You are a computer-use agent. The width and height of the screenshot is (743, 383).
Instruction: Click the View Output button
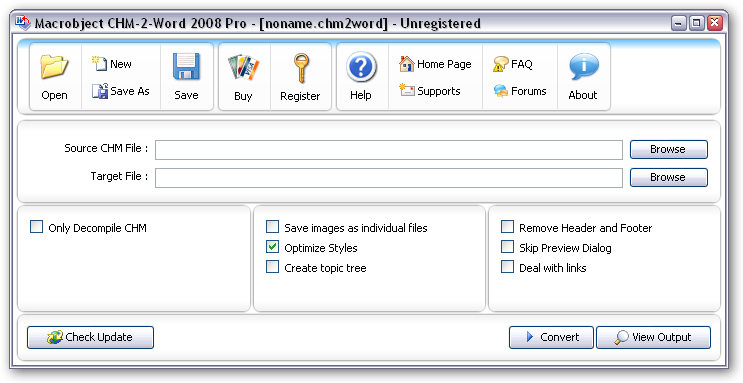tap(653, 337)
